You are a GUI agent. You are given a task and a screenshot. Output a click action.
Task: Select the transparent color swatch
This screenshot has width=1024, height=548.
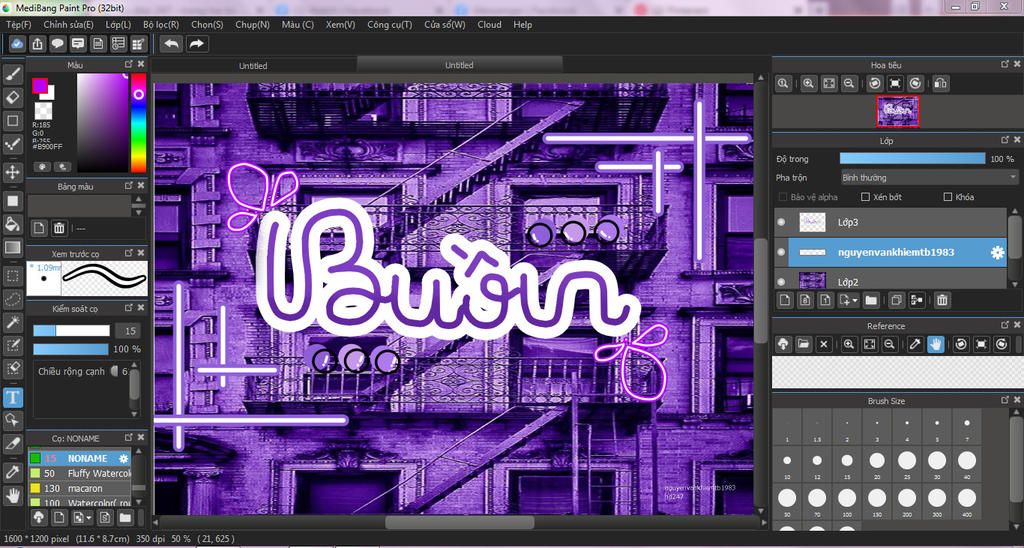(x=43, y=110)
